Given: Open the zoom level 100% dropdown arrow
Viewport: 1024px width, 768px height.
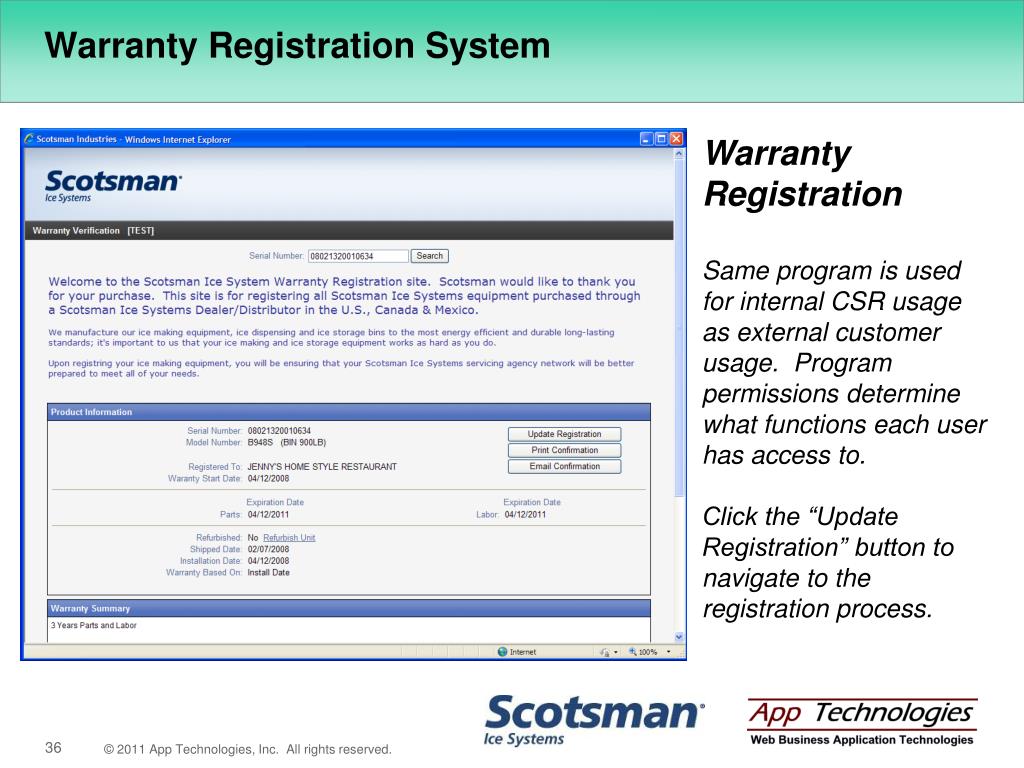Looking at the screenshot, I should pos(668,652).
